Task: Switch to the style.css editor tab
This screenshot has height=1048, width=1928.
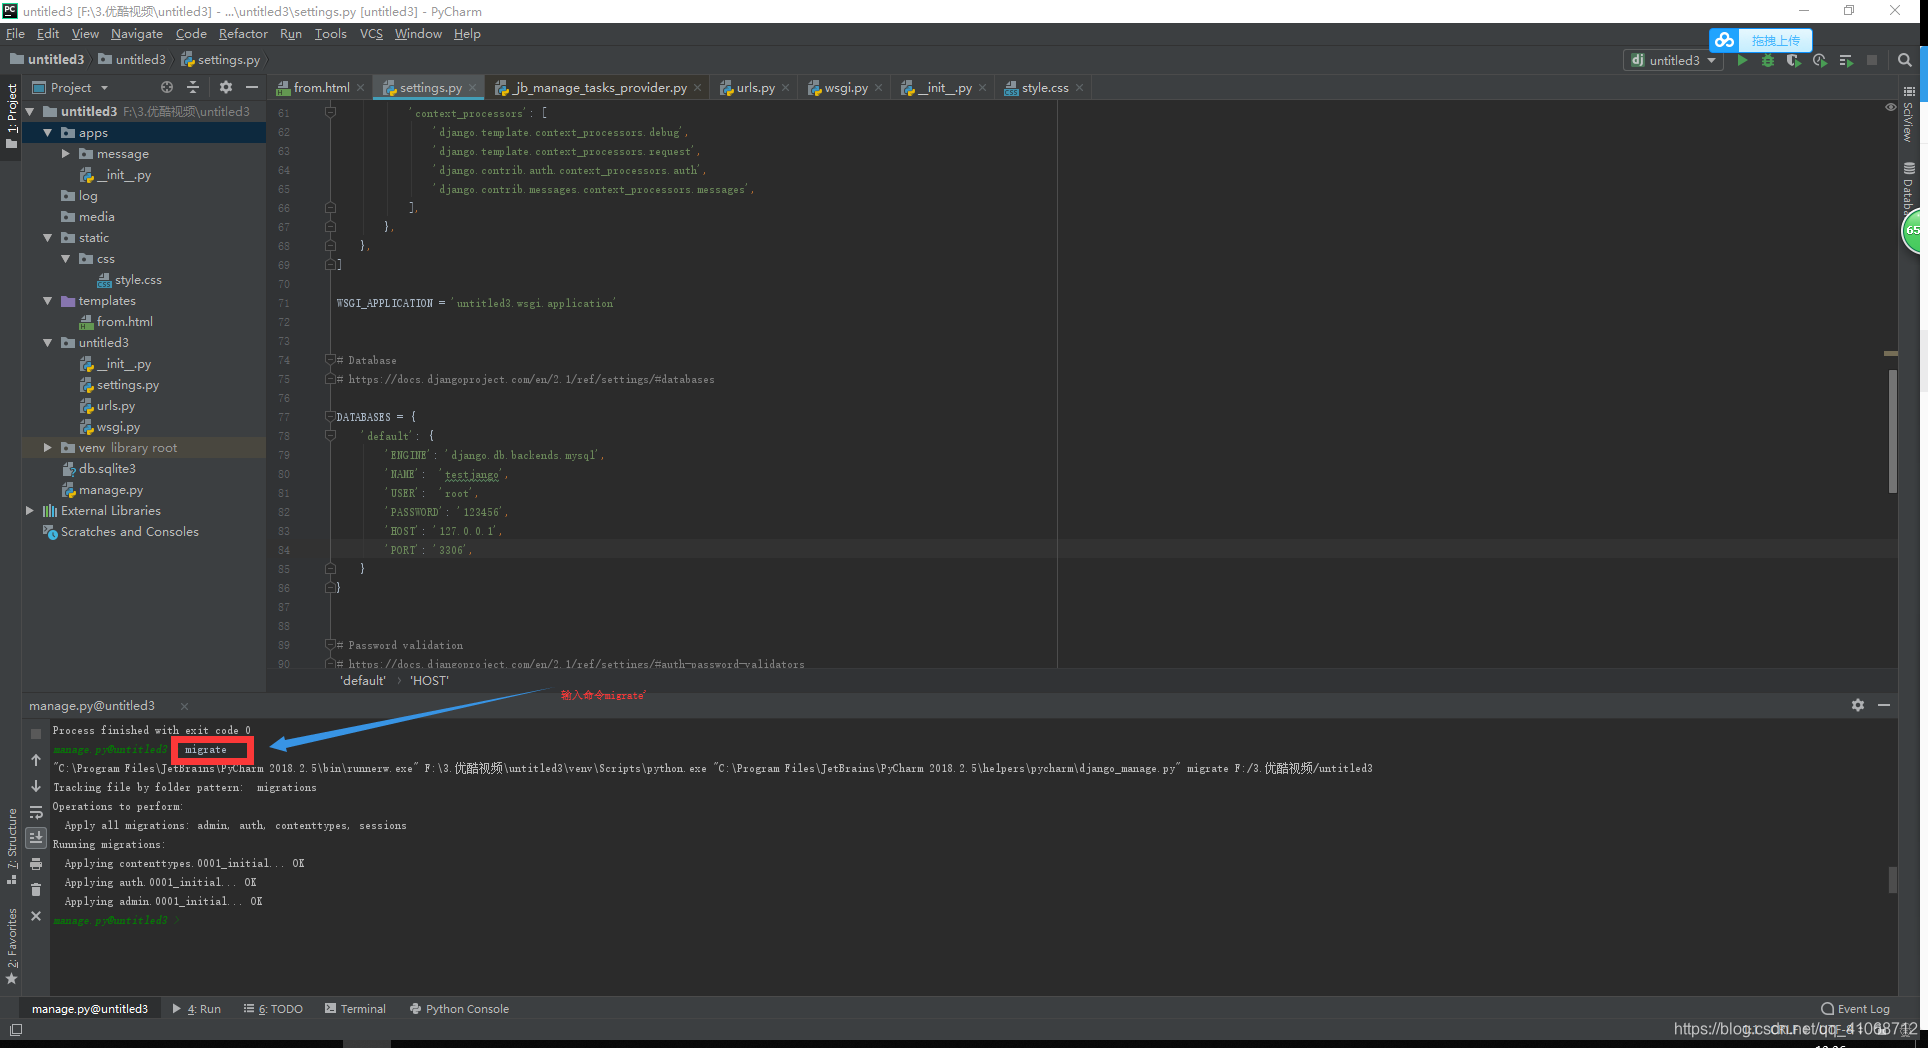Action: point(1045,88)
